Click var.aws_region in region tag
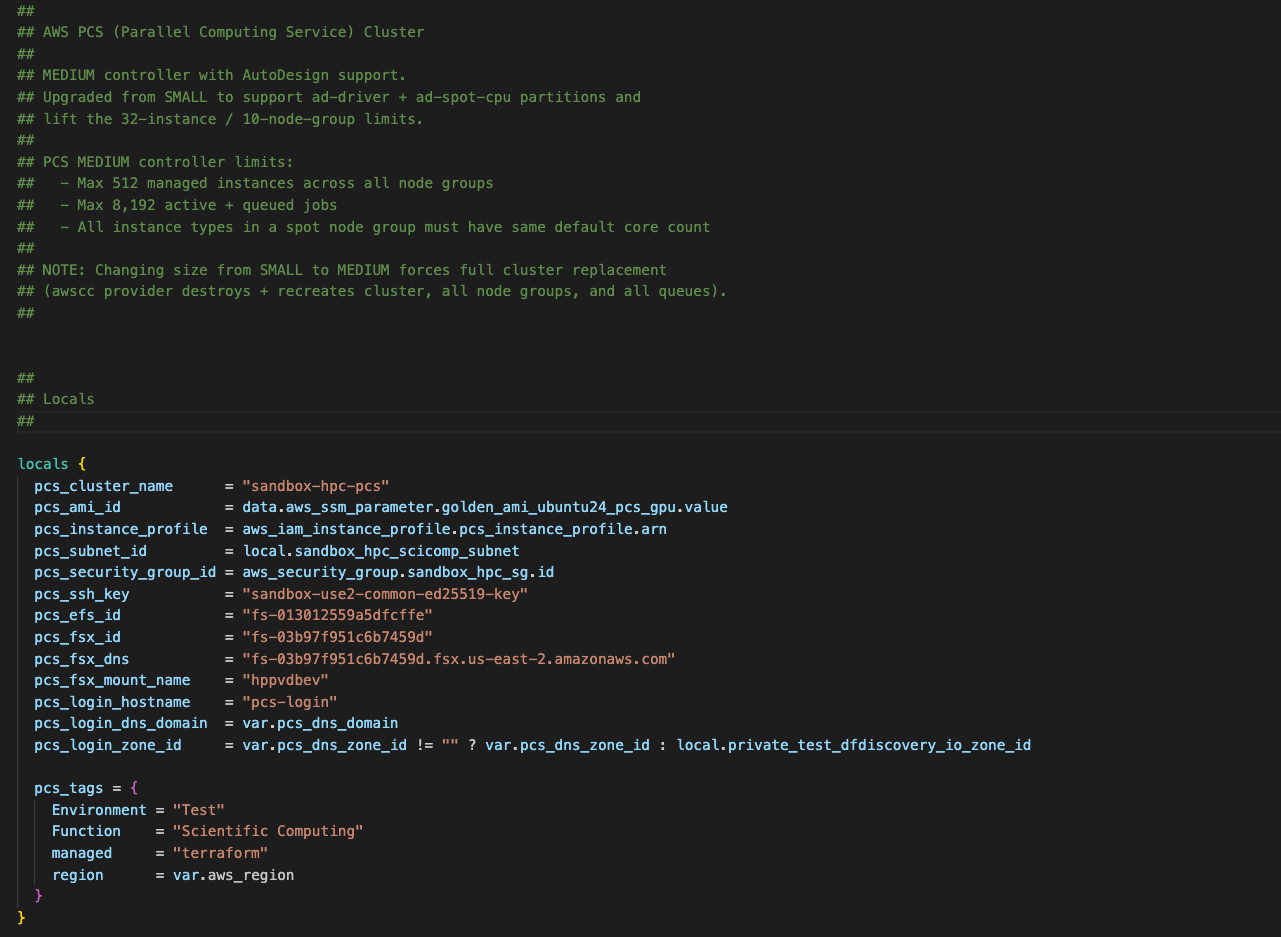1281x937 pixels. [x=233, y=875]
